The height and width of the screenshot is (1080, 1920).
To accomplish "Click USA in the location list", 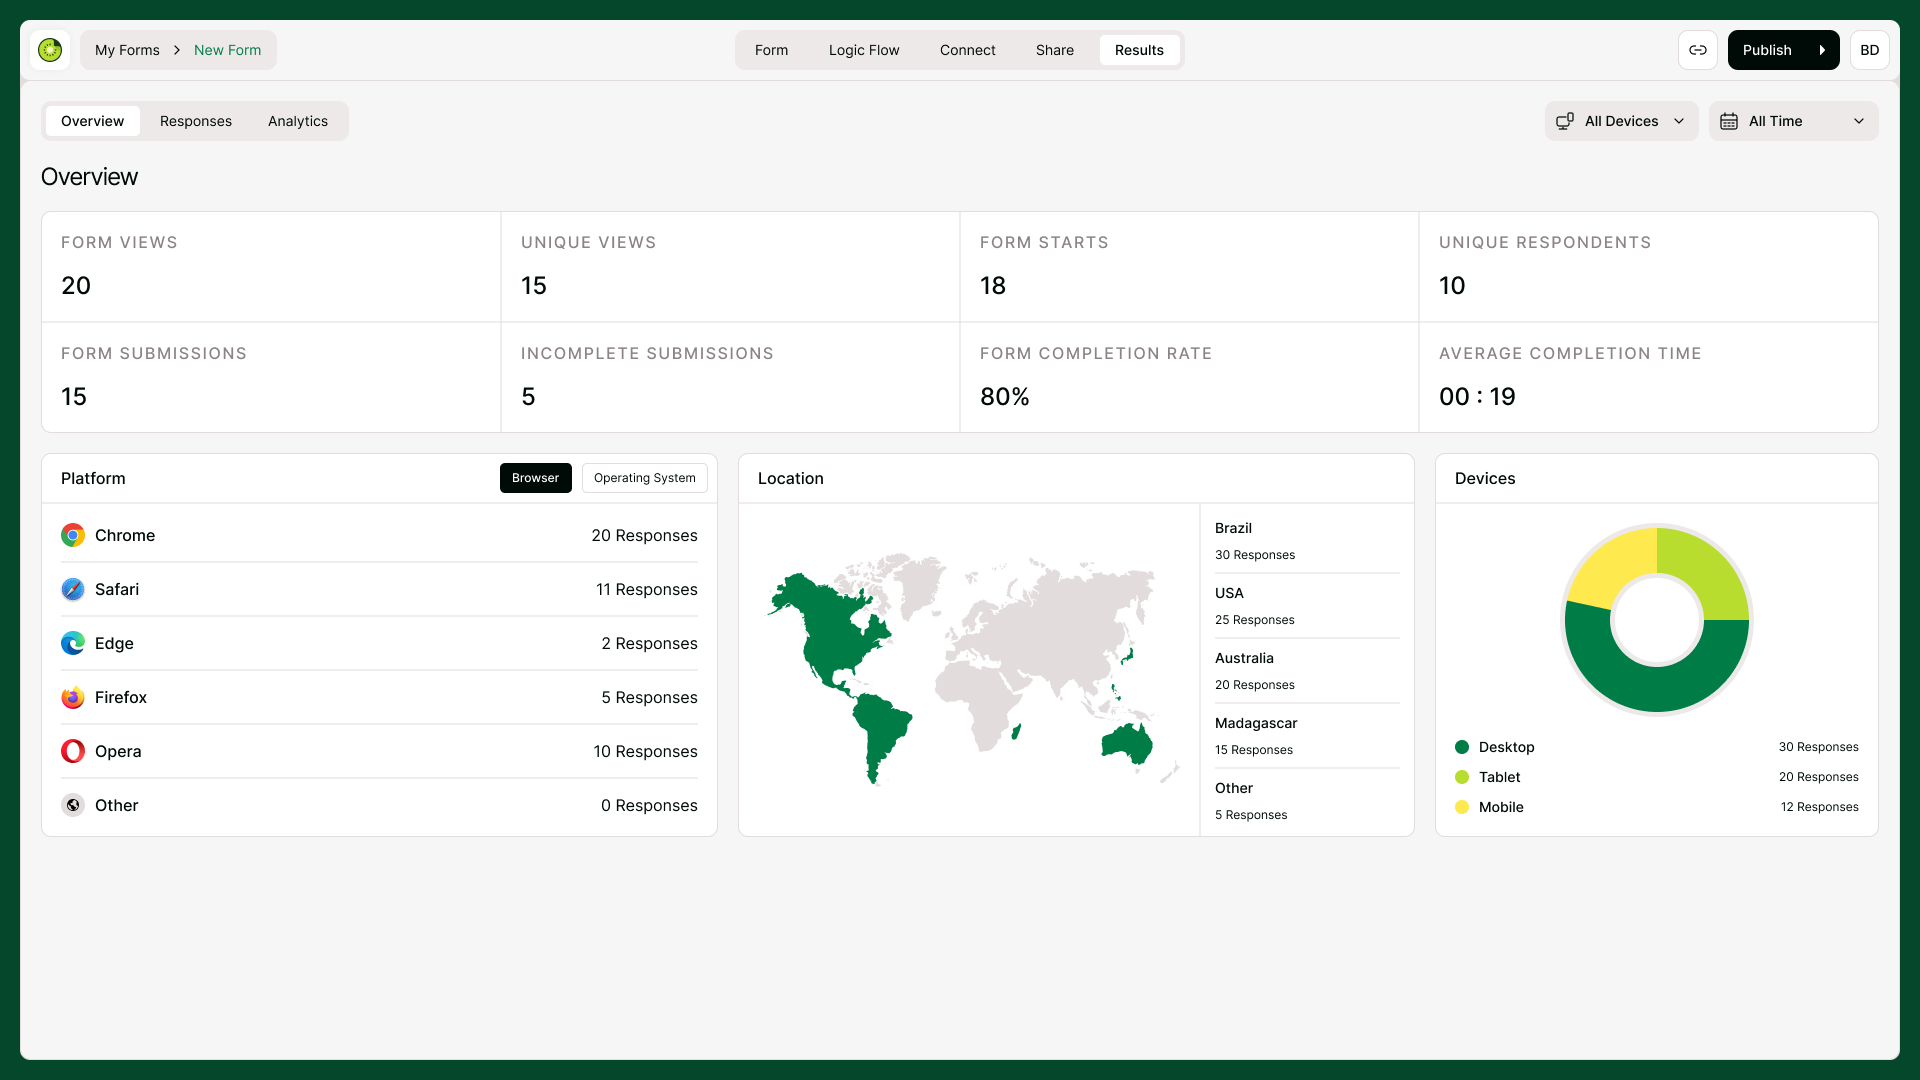I will pos(1307,606).
